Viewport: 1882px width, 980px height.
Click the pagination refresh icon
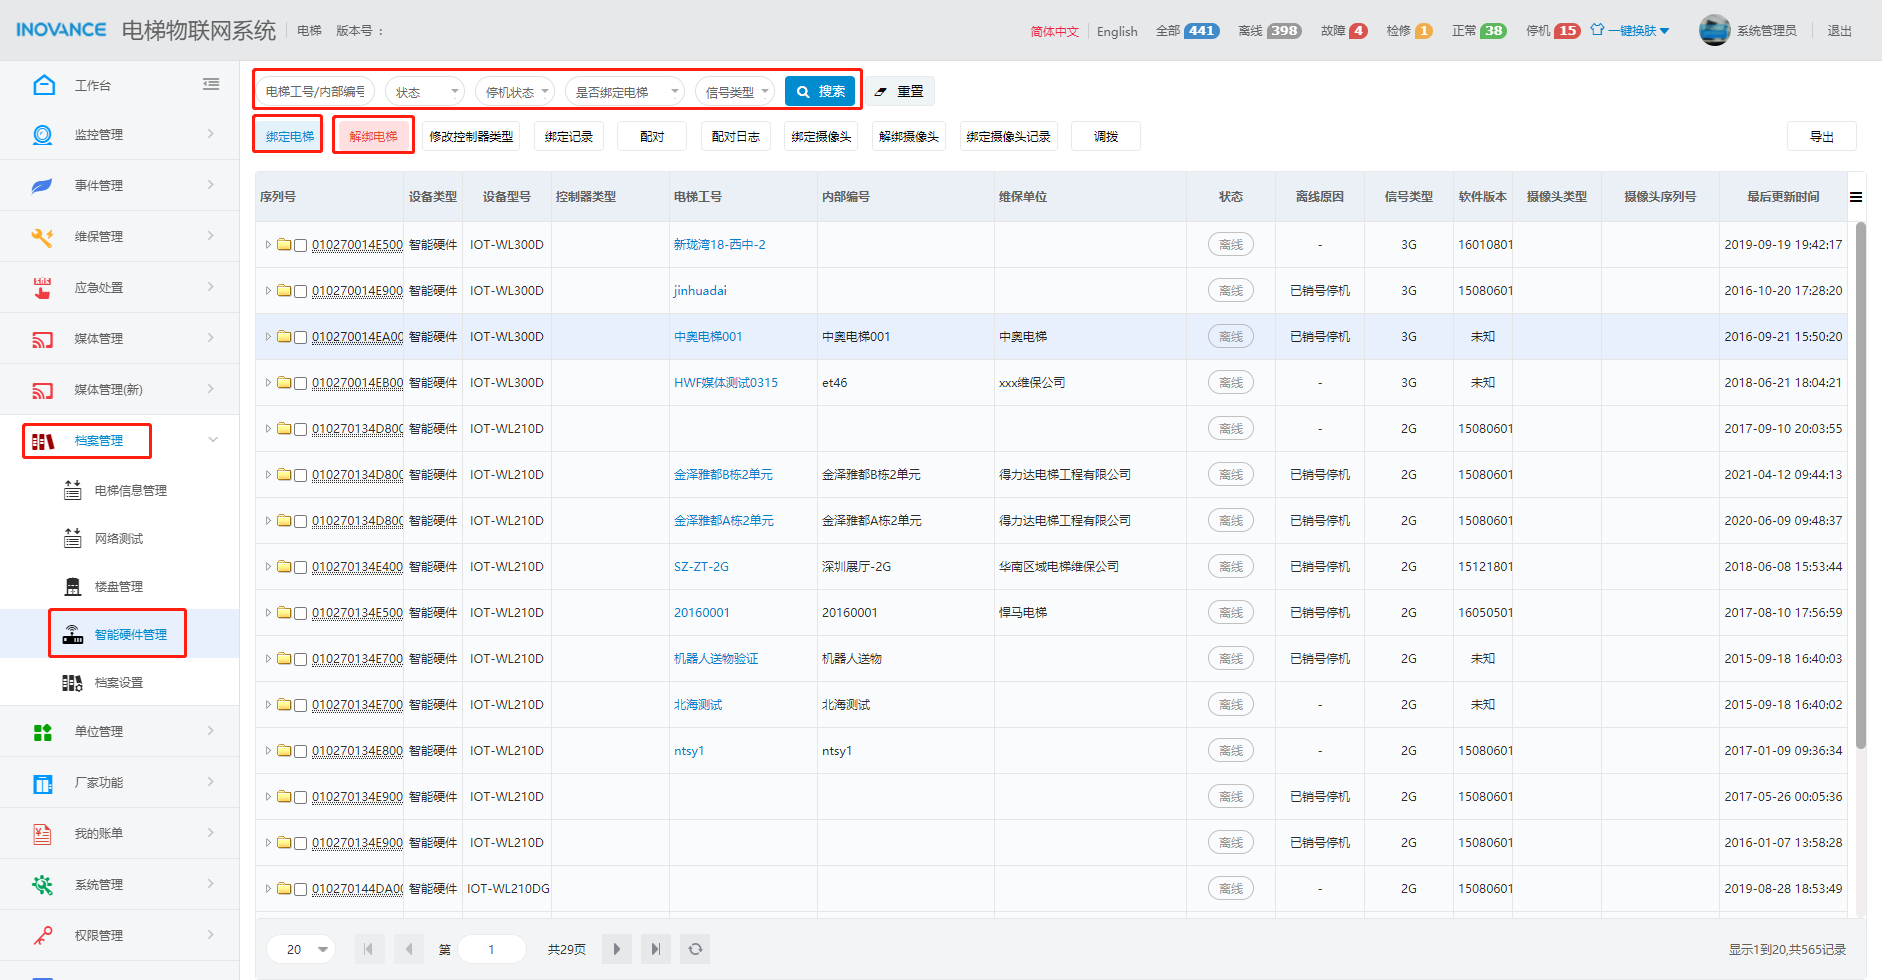click(695, 949)
